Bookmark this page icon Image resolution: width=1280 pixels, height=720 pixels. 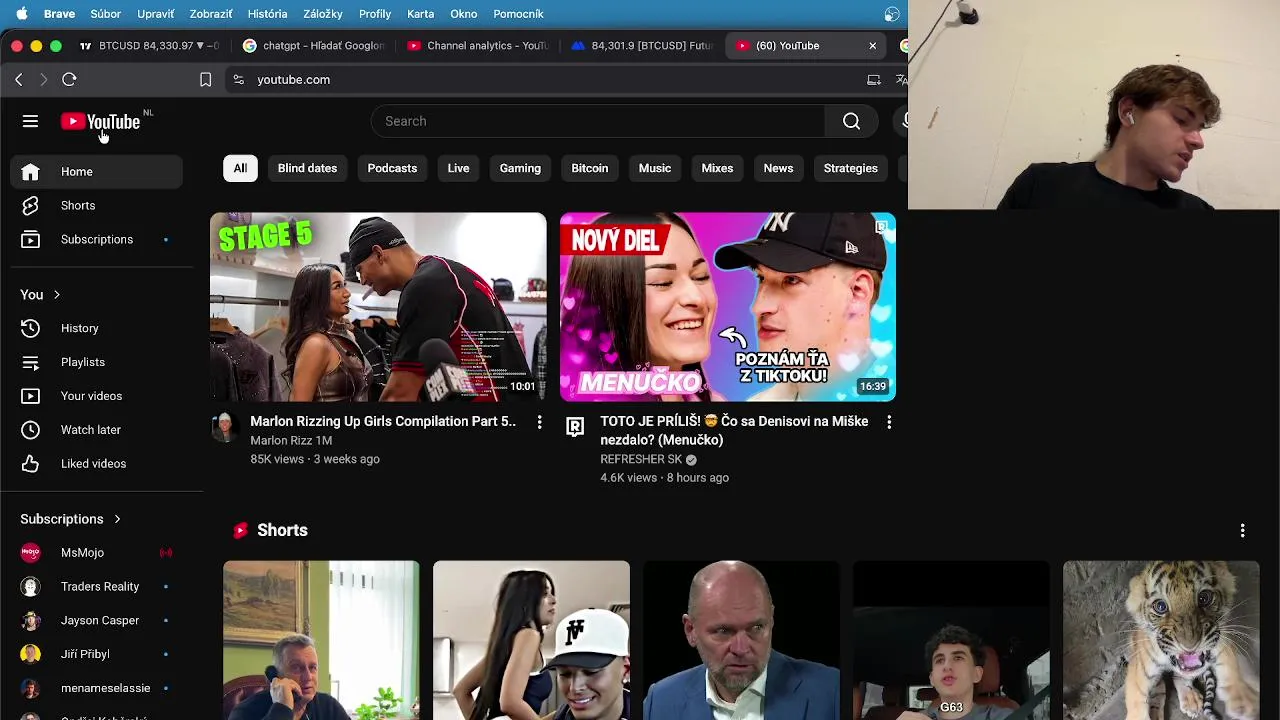pos(205,79)
